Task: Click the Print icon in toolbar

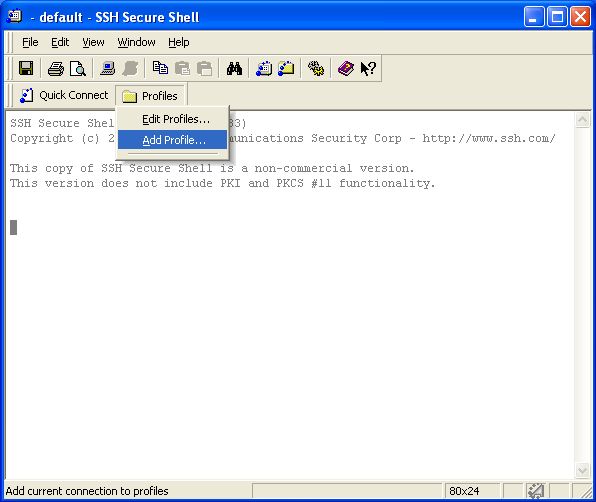Action: tap(56, 69)
